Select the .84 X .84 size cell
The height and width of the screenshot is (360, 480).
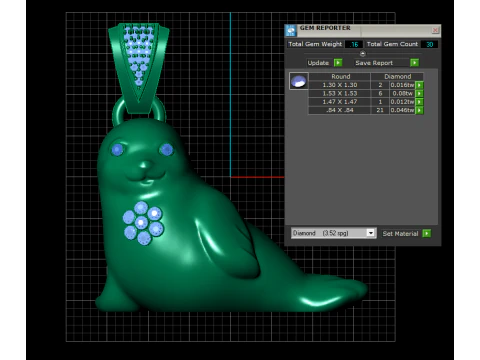pyautogui.click(x=340, y=110)
